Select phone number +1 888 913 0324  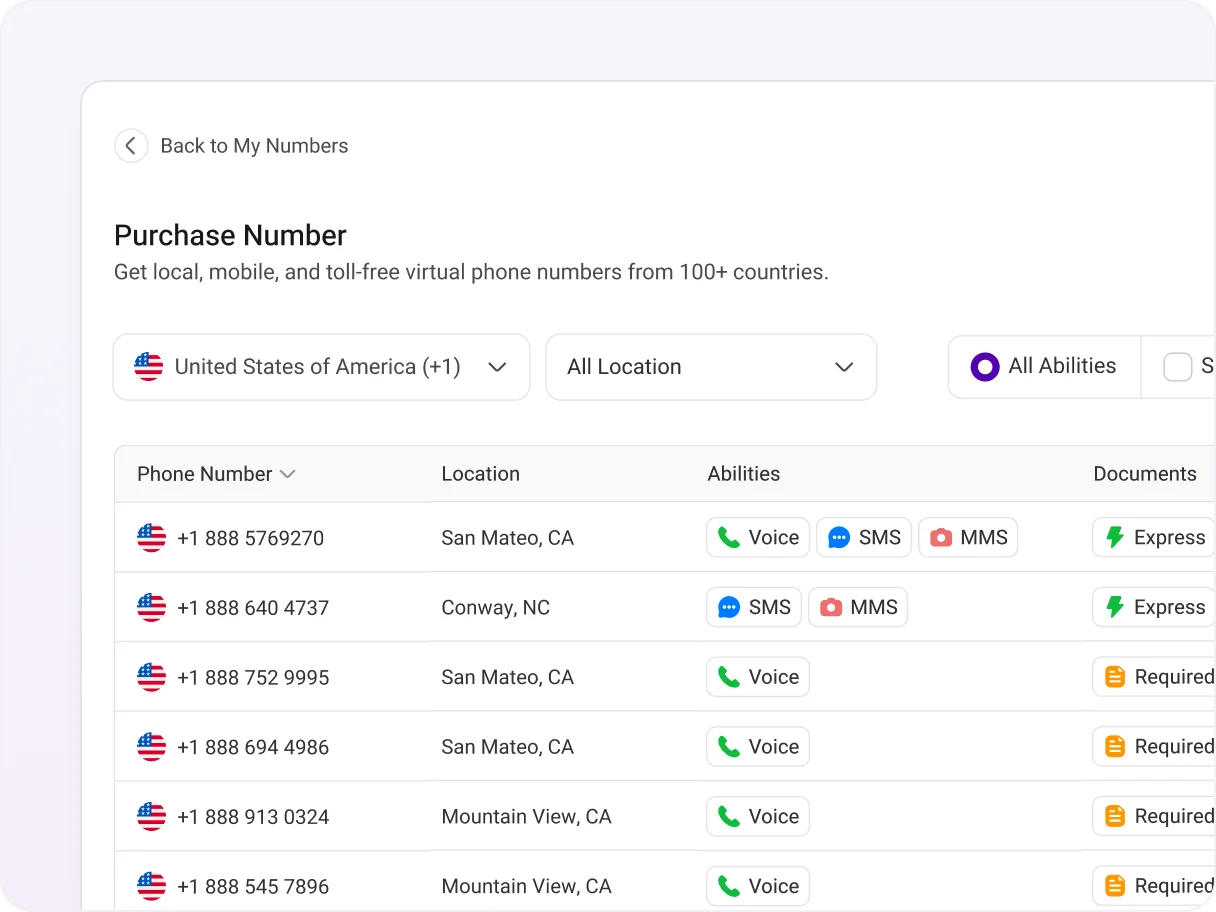pyautogui.click(x=253, y=817)
